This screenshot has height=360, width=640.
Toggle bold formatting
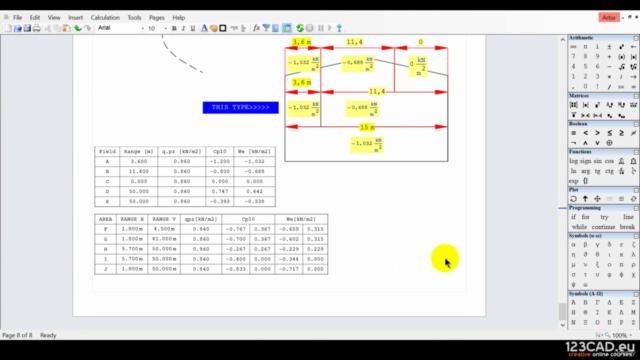(x=174, y=28)
